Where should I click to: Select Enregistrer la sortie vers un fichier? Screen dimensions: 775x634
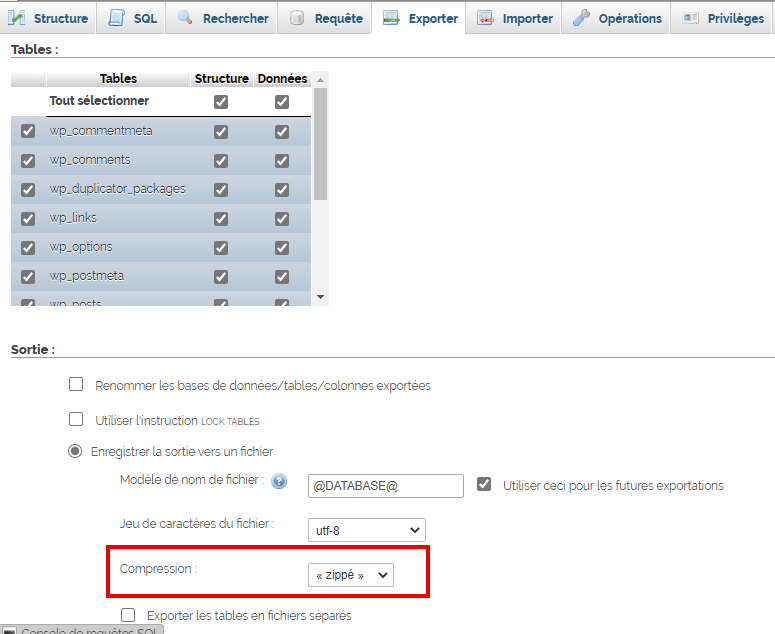click(x=75, y=451)
